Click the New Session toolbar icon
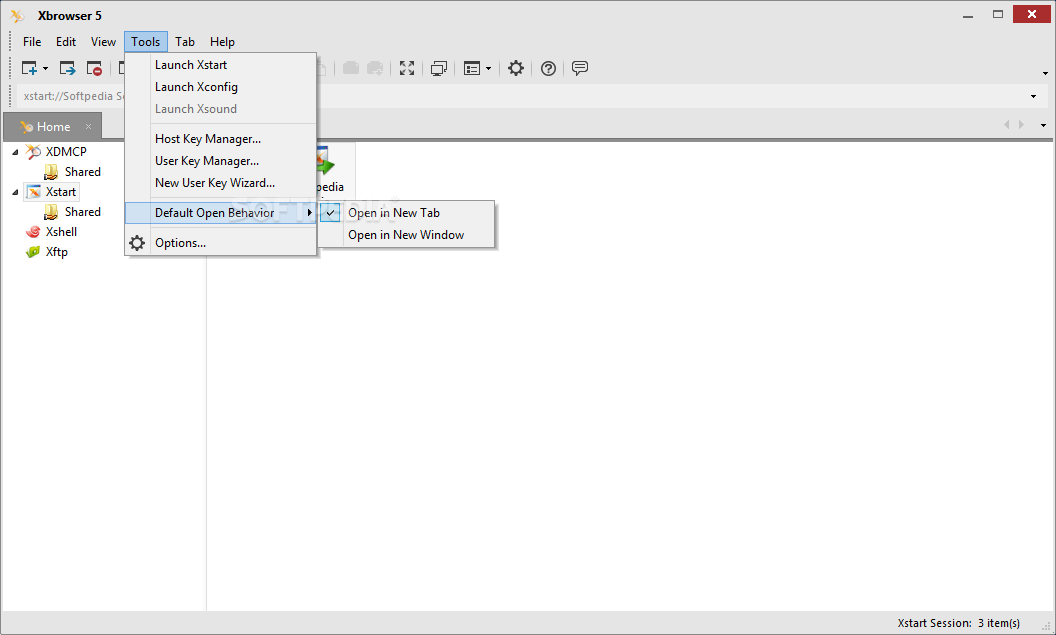1056x635 pixels. coord(29,68)
